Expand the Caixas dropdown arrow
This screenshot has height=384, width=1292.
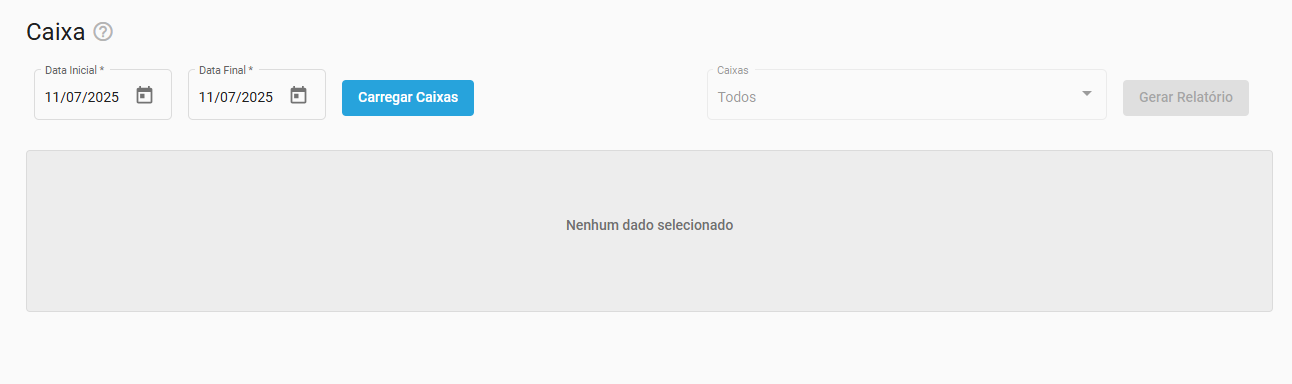point(1087,93)
